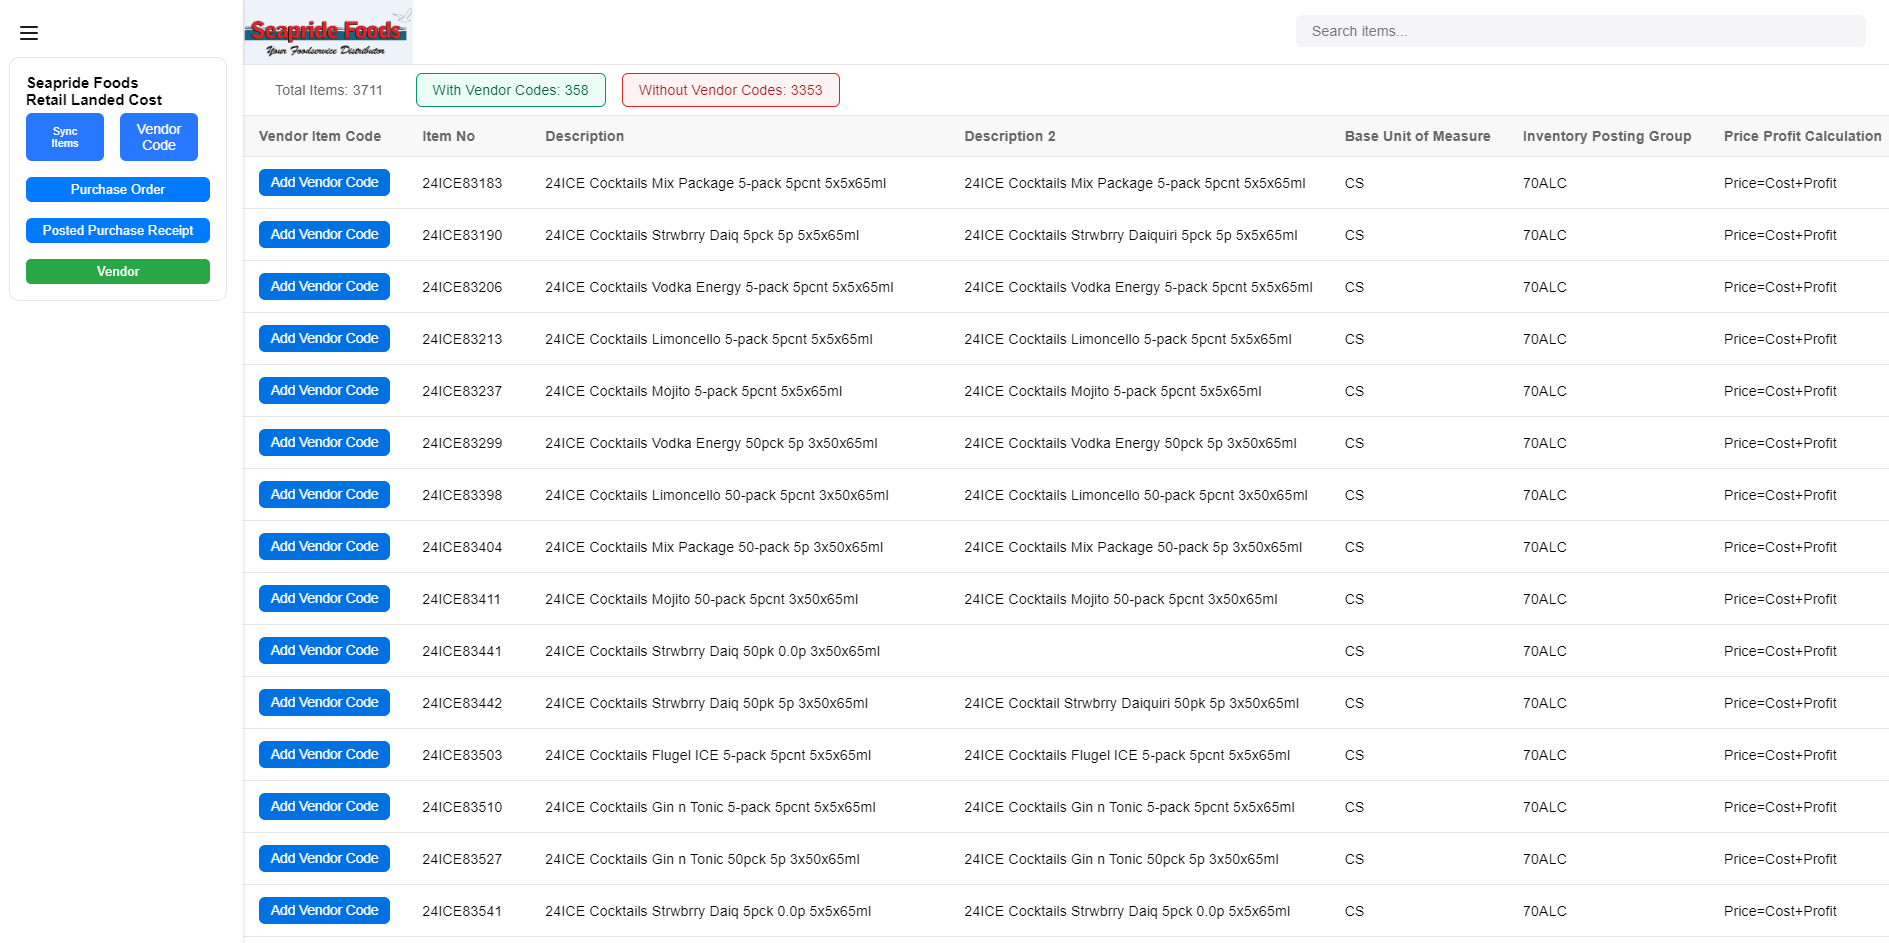Click description Flugel ICE 5-pack 5pcnt 5x5x65ml
The width and height of the screenshot is (1889, 943).
coord(708,755)
